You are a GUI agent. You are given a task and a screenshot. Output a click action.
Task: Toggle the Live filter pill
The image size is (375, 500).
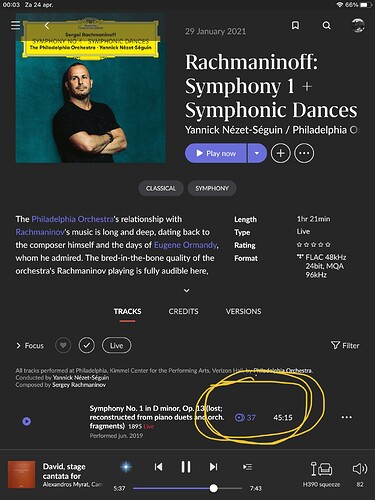(116, 345)
